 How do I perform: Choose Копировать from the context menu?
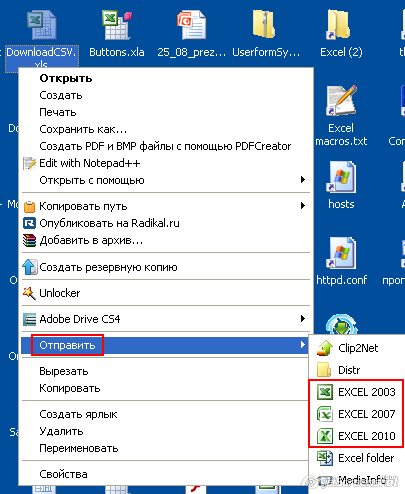coord(164,388)
